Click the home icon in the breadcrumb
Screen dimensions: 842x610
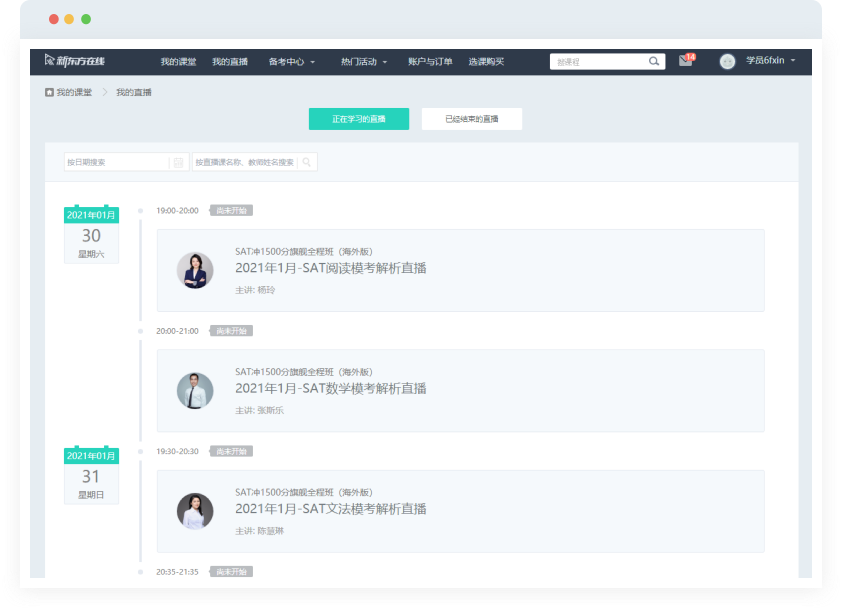pyautogui.click(x=50, y=92)
